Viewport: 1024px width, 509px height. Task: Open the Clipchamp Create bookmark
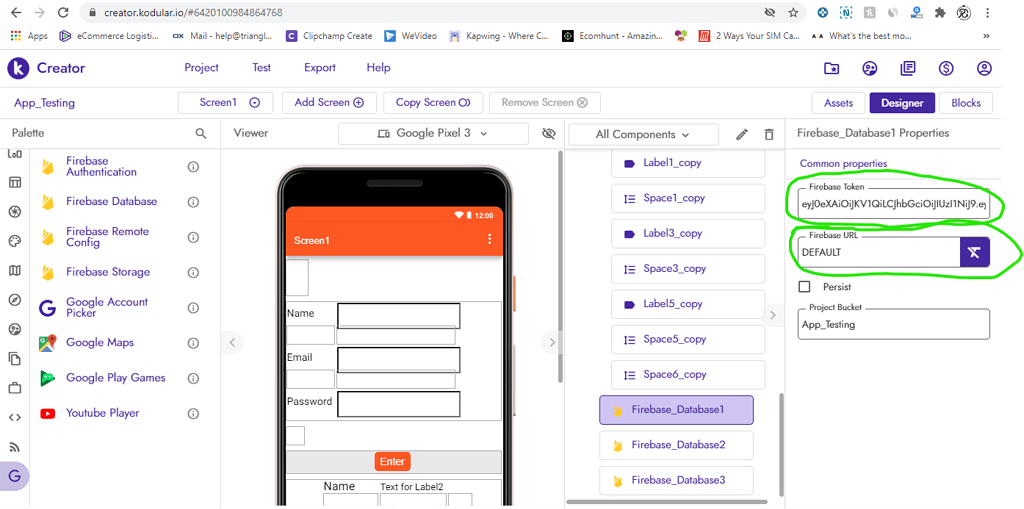pos(330,36)
